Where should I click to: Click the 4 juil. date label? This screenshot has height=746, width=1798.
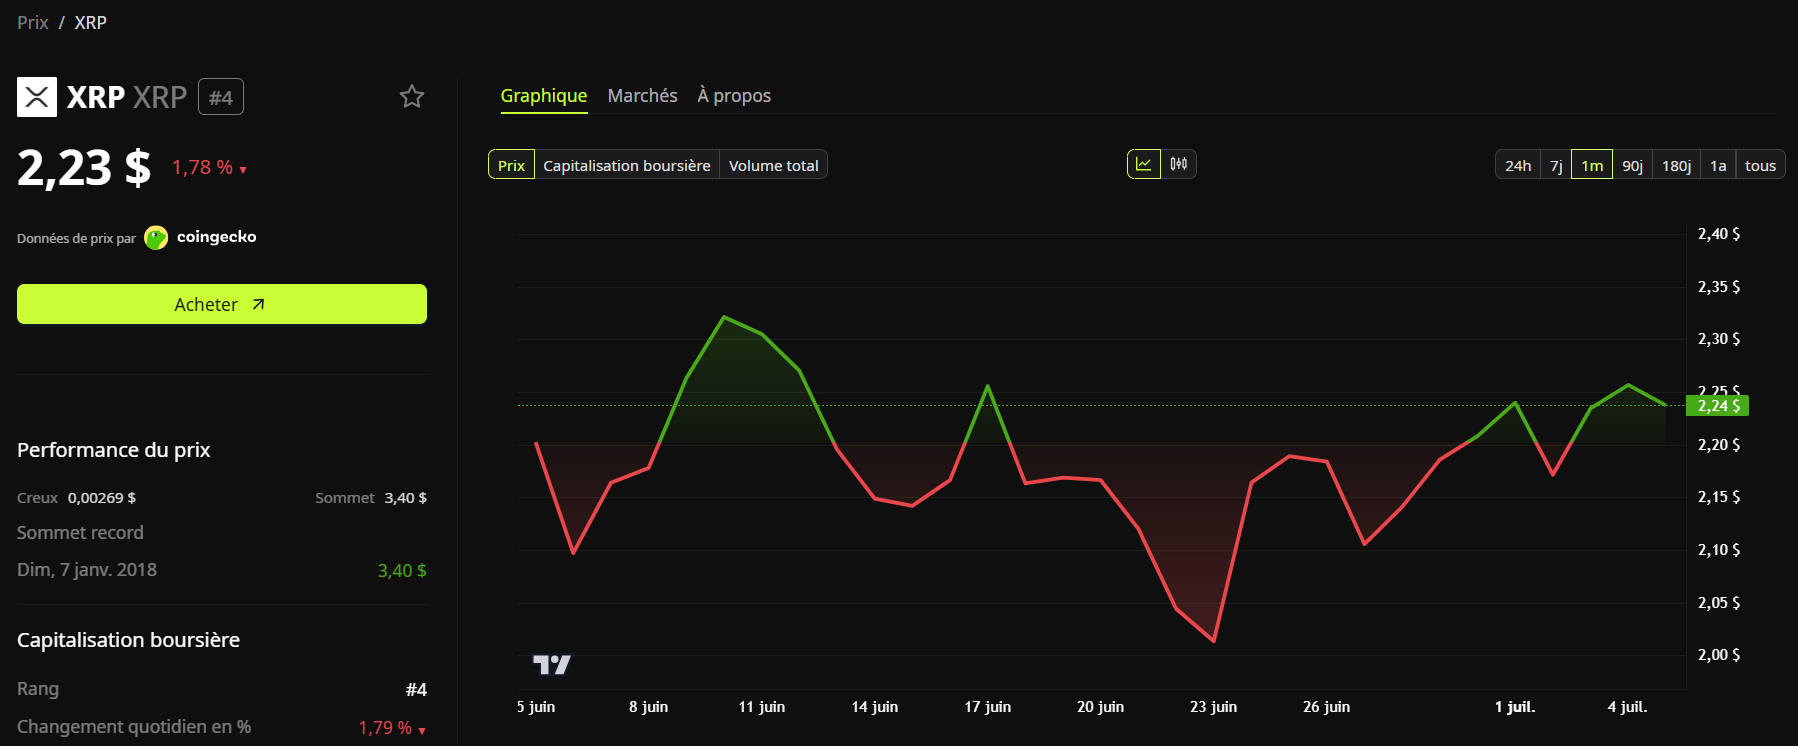(x=1628, y=707)
